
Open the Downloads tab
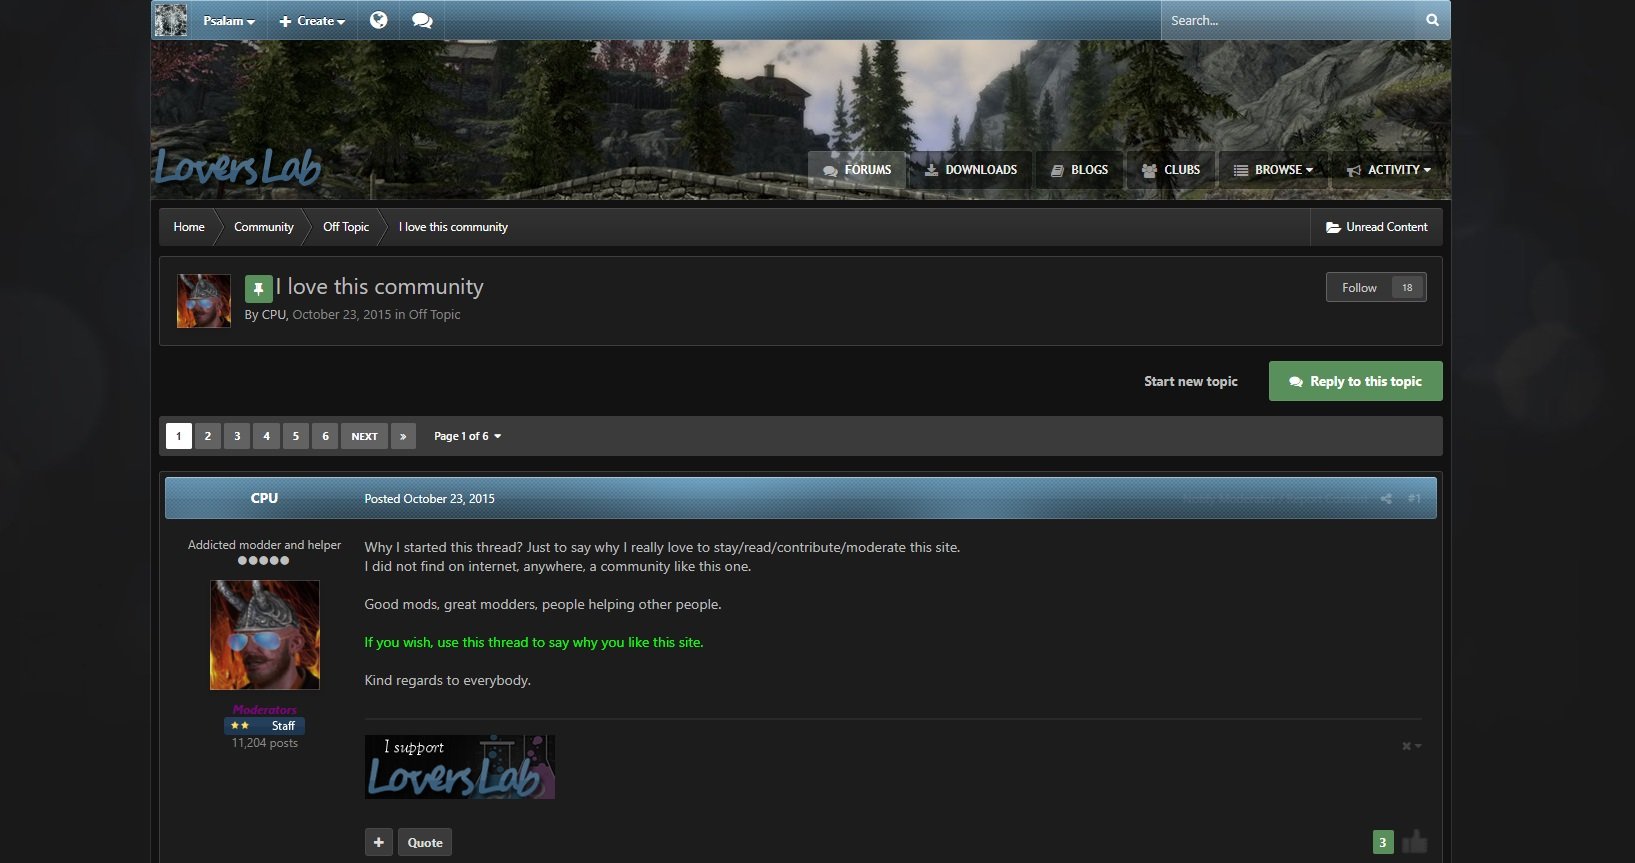pos(971,170)
